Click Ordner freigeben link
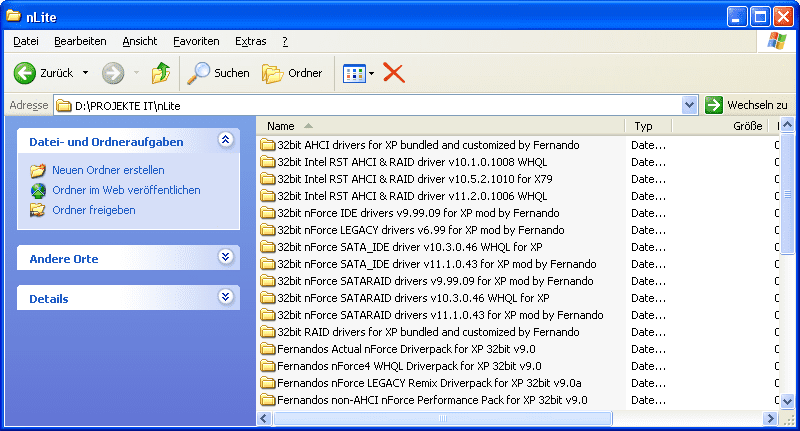Screen dimensions: 800x431 click(x=94, y=210)
